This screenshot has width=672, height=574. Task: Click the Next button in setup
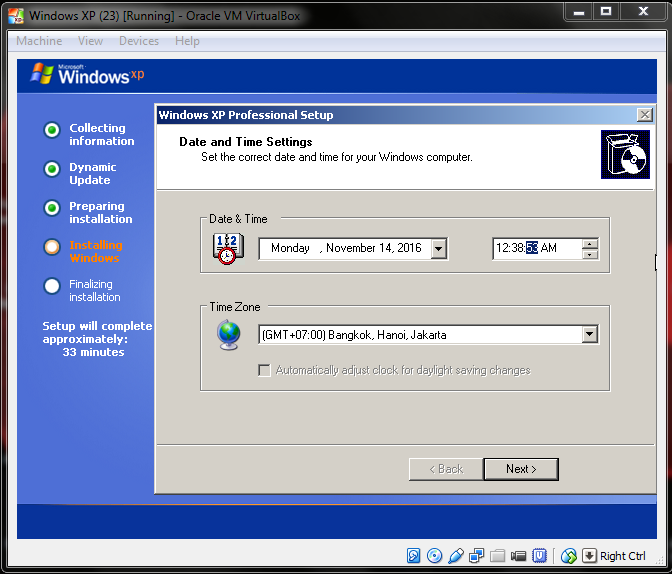pyautogui.click(x=521, y=469)
